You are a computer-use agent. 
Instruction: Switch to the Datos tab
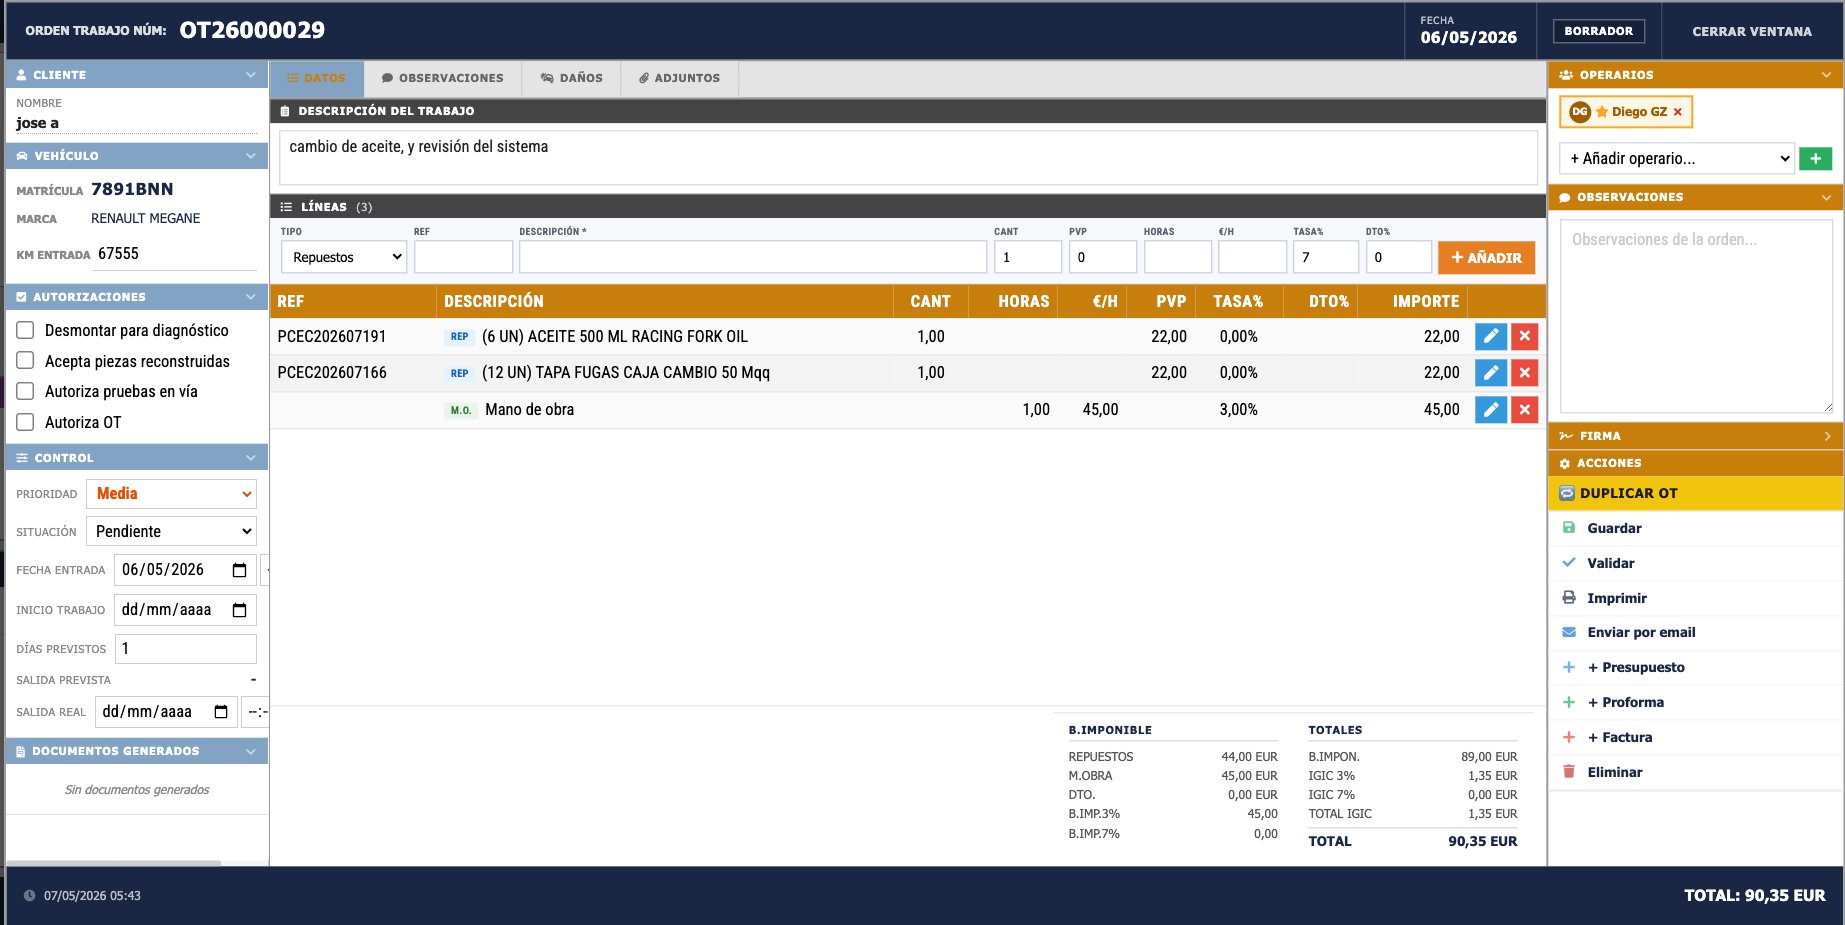[x=317, y=78]
